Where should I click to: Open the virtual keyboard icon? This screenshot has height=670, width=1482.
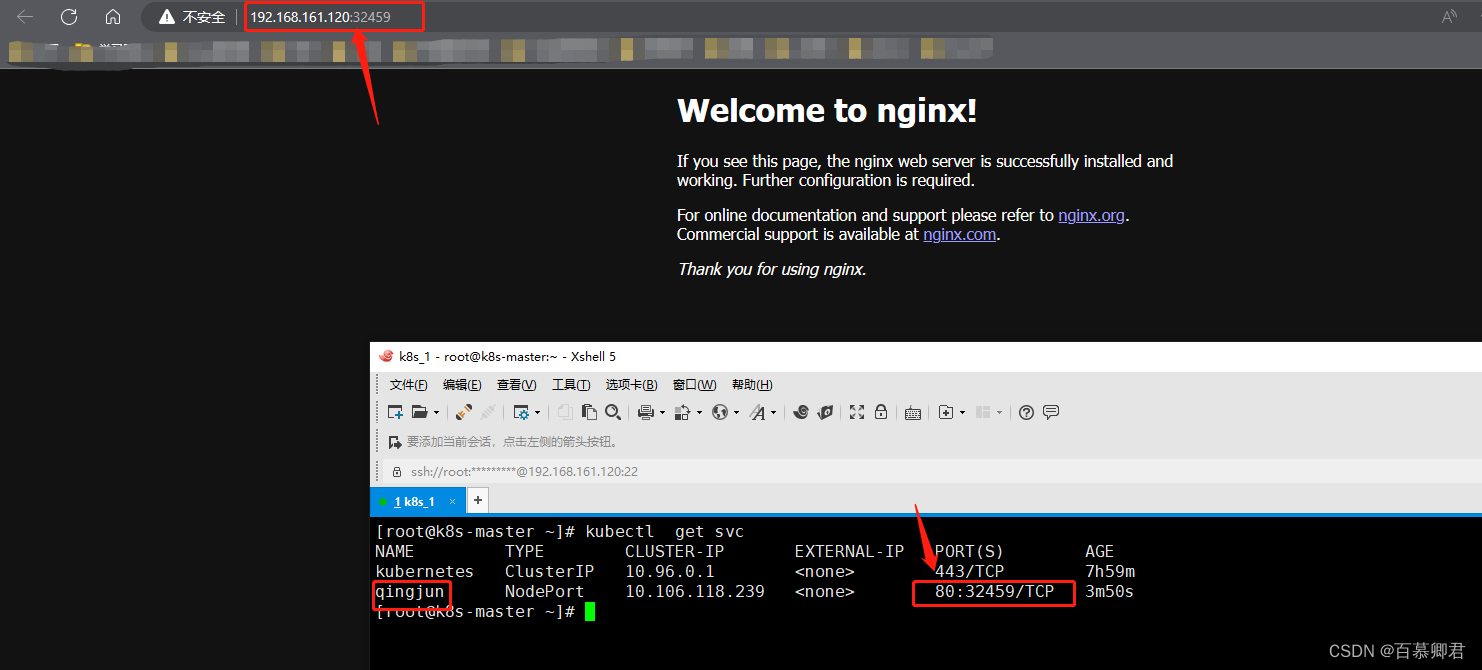[x=912, y=412]
